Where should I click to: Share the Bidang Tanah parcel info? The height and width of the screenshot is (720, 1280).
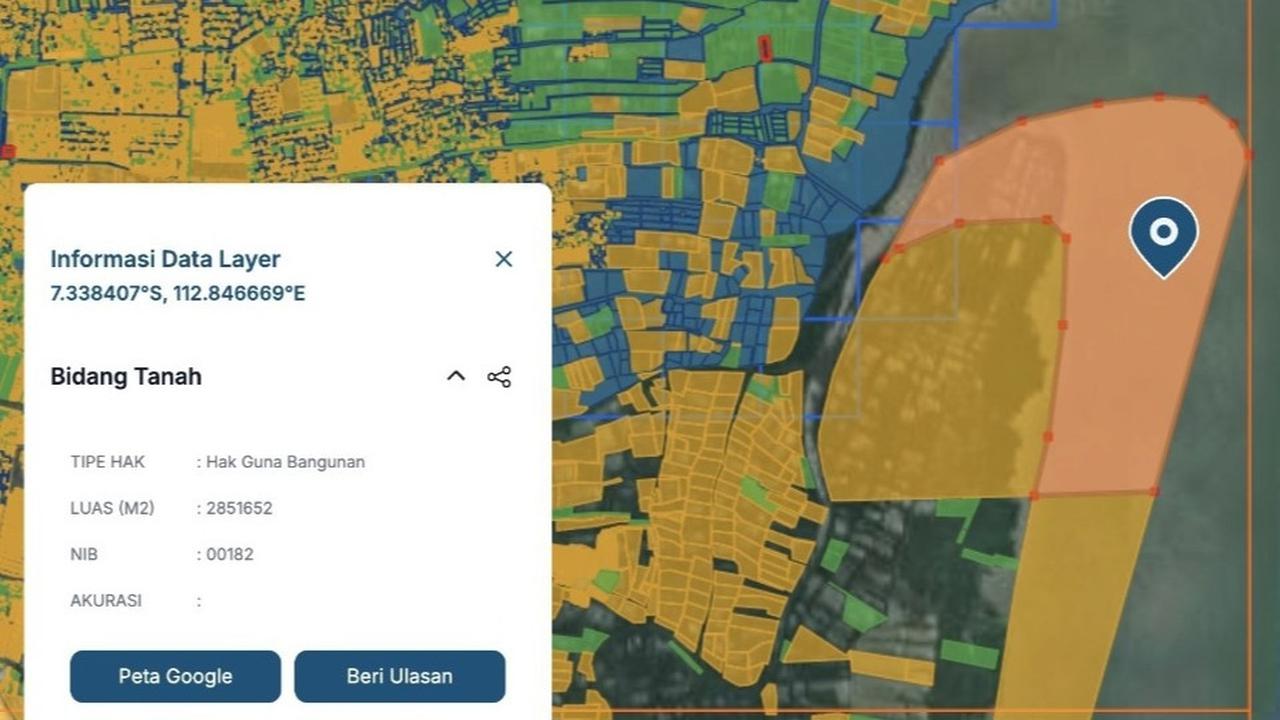click(x=499, y=377)
